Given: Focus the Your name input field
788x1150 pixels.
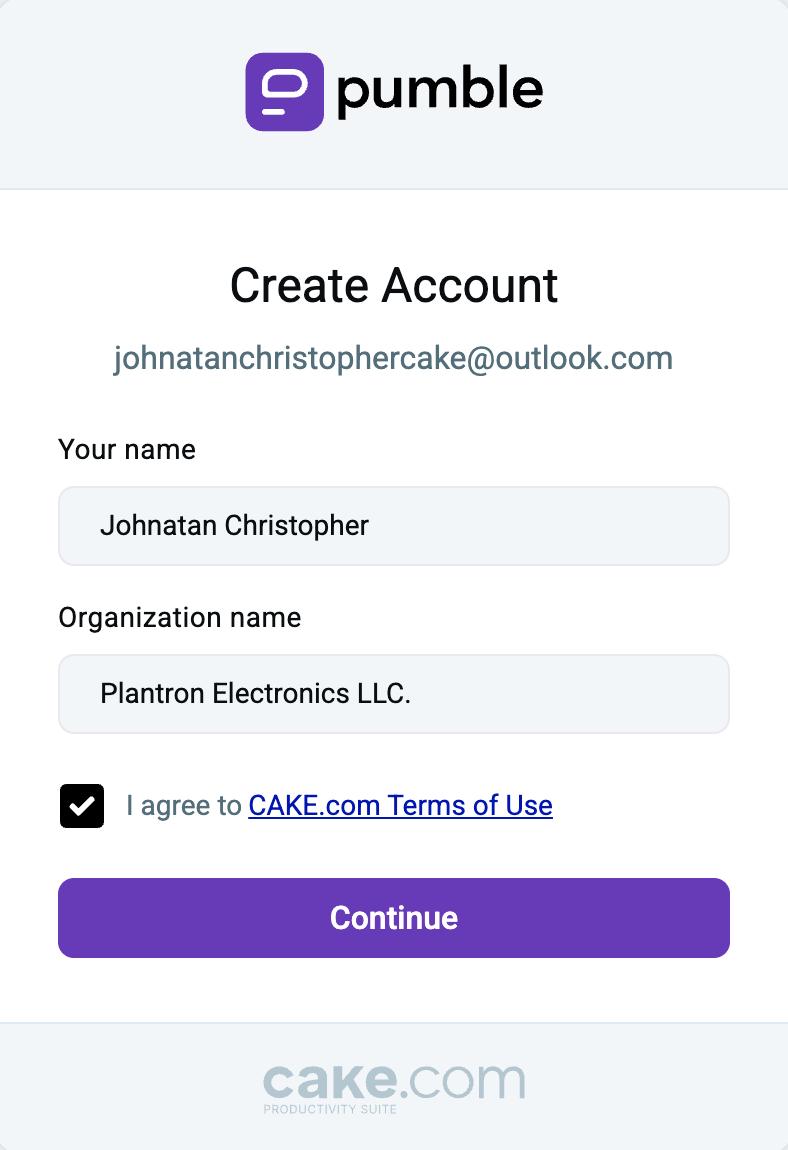Looking at the screenshot, I should pyautogui.click(x=394, y=526).
